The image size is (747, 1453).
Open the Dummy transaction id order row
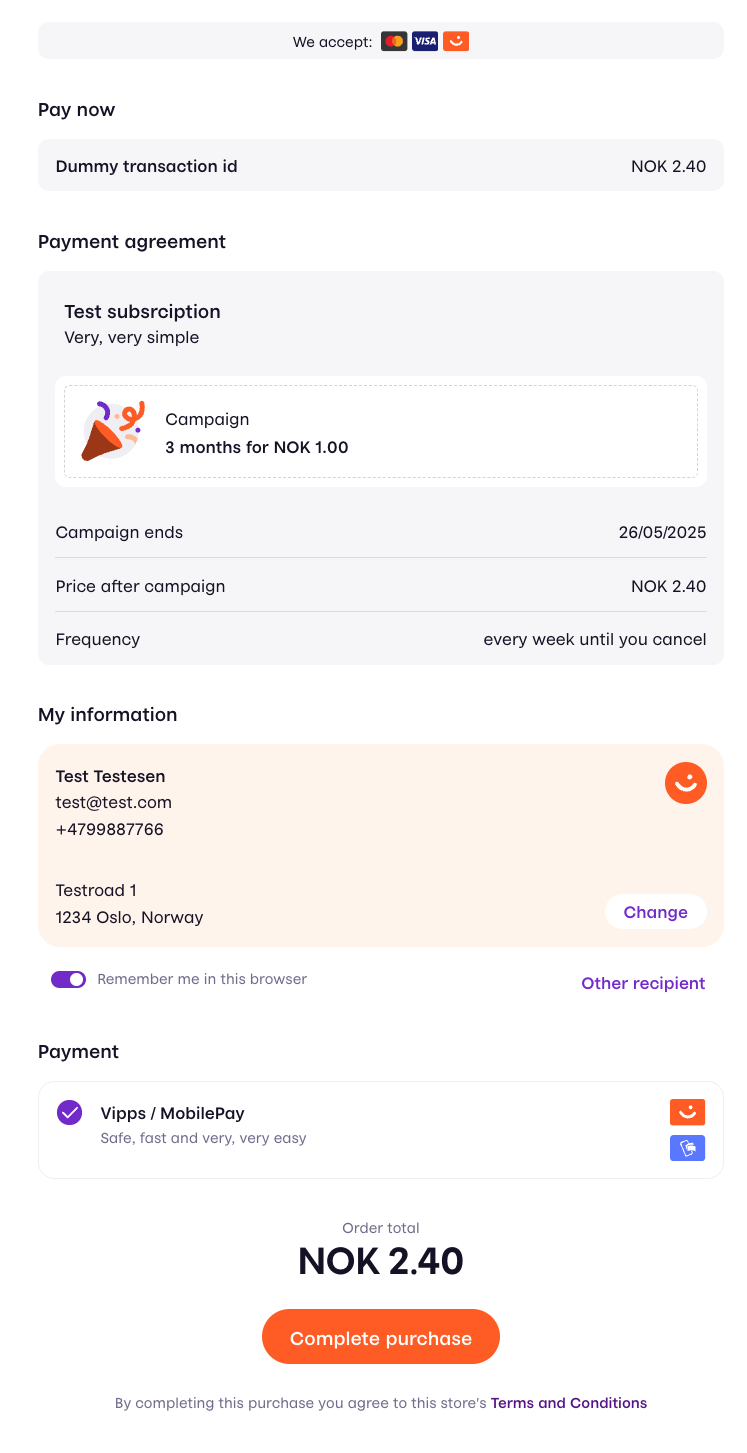point(380,166)
